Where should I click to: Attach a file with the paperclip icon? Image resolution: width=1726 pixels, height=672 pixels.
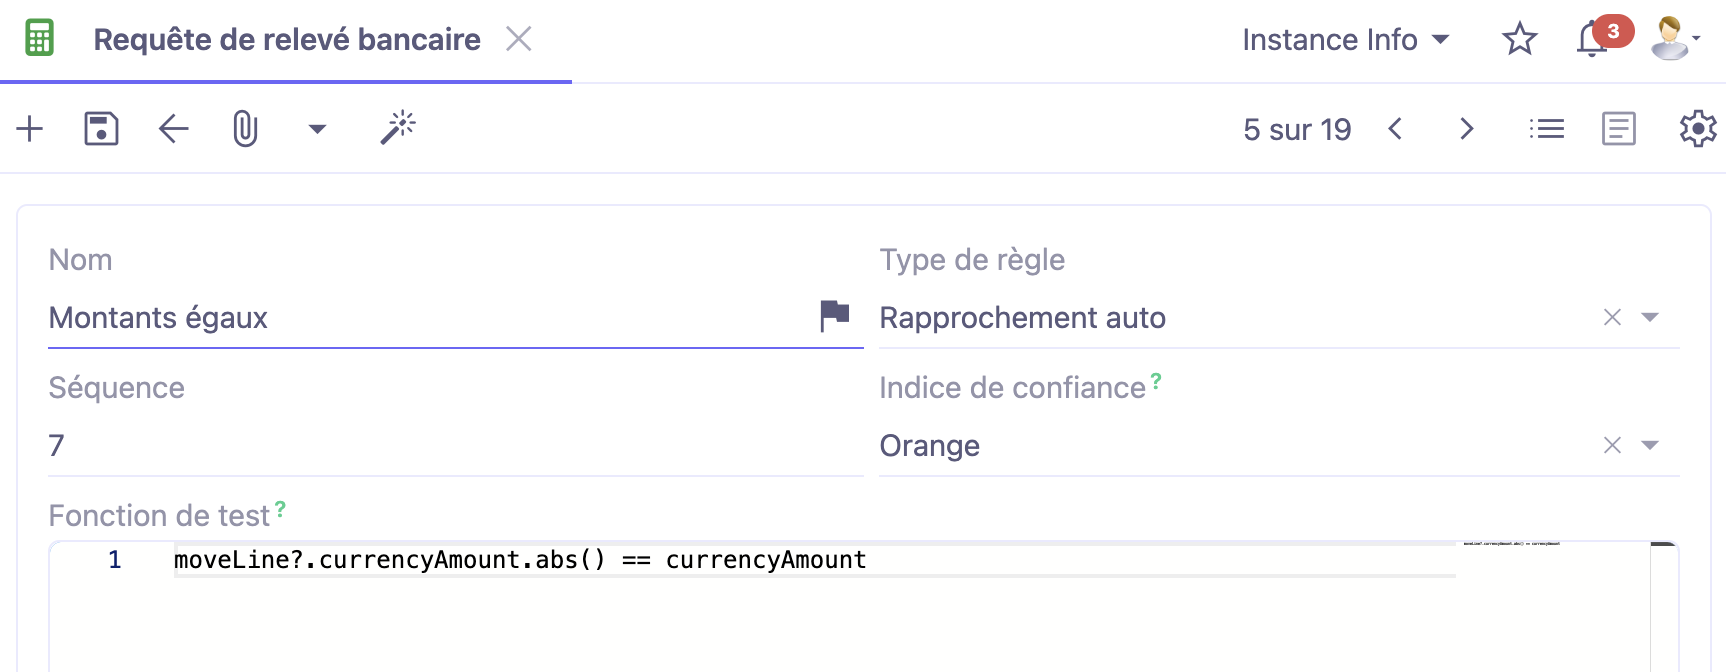(246, 128)
